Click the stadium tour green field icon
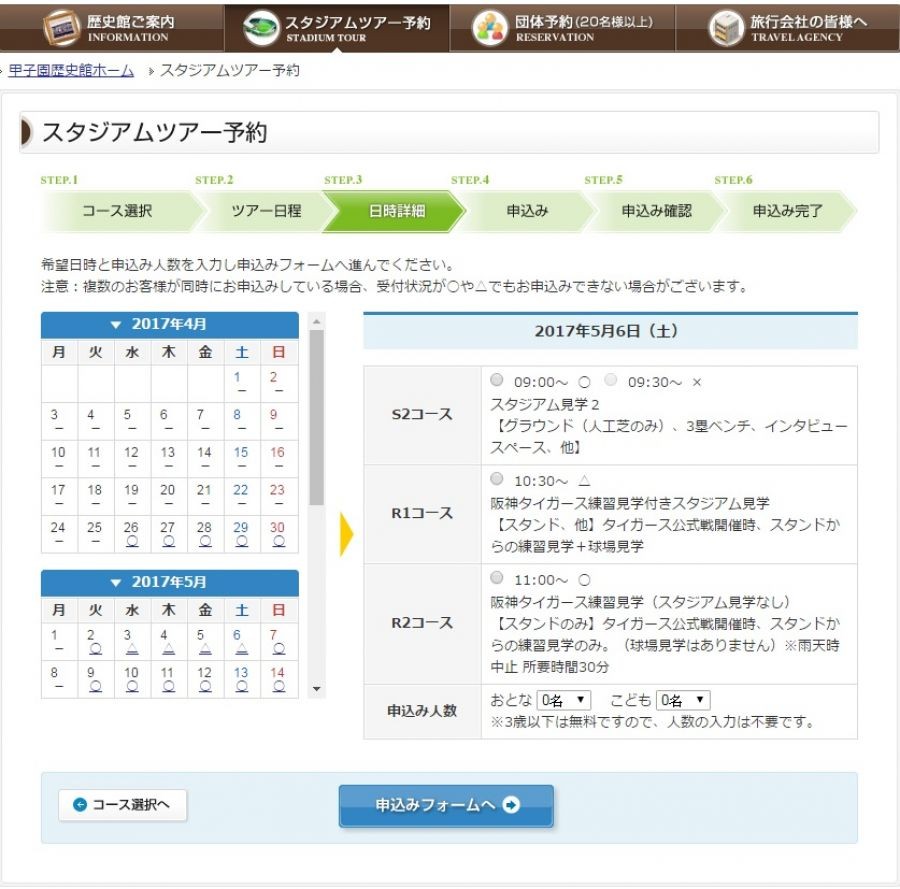This screenshot has width=900, height=889. 261,28
